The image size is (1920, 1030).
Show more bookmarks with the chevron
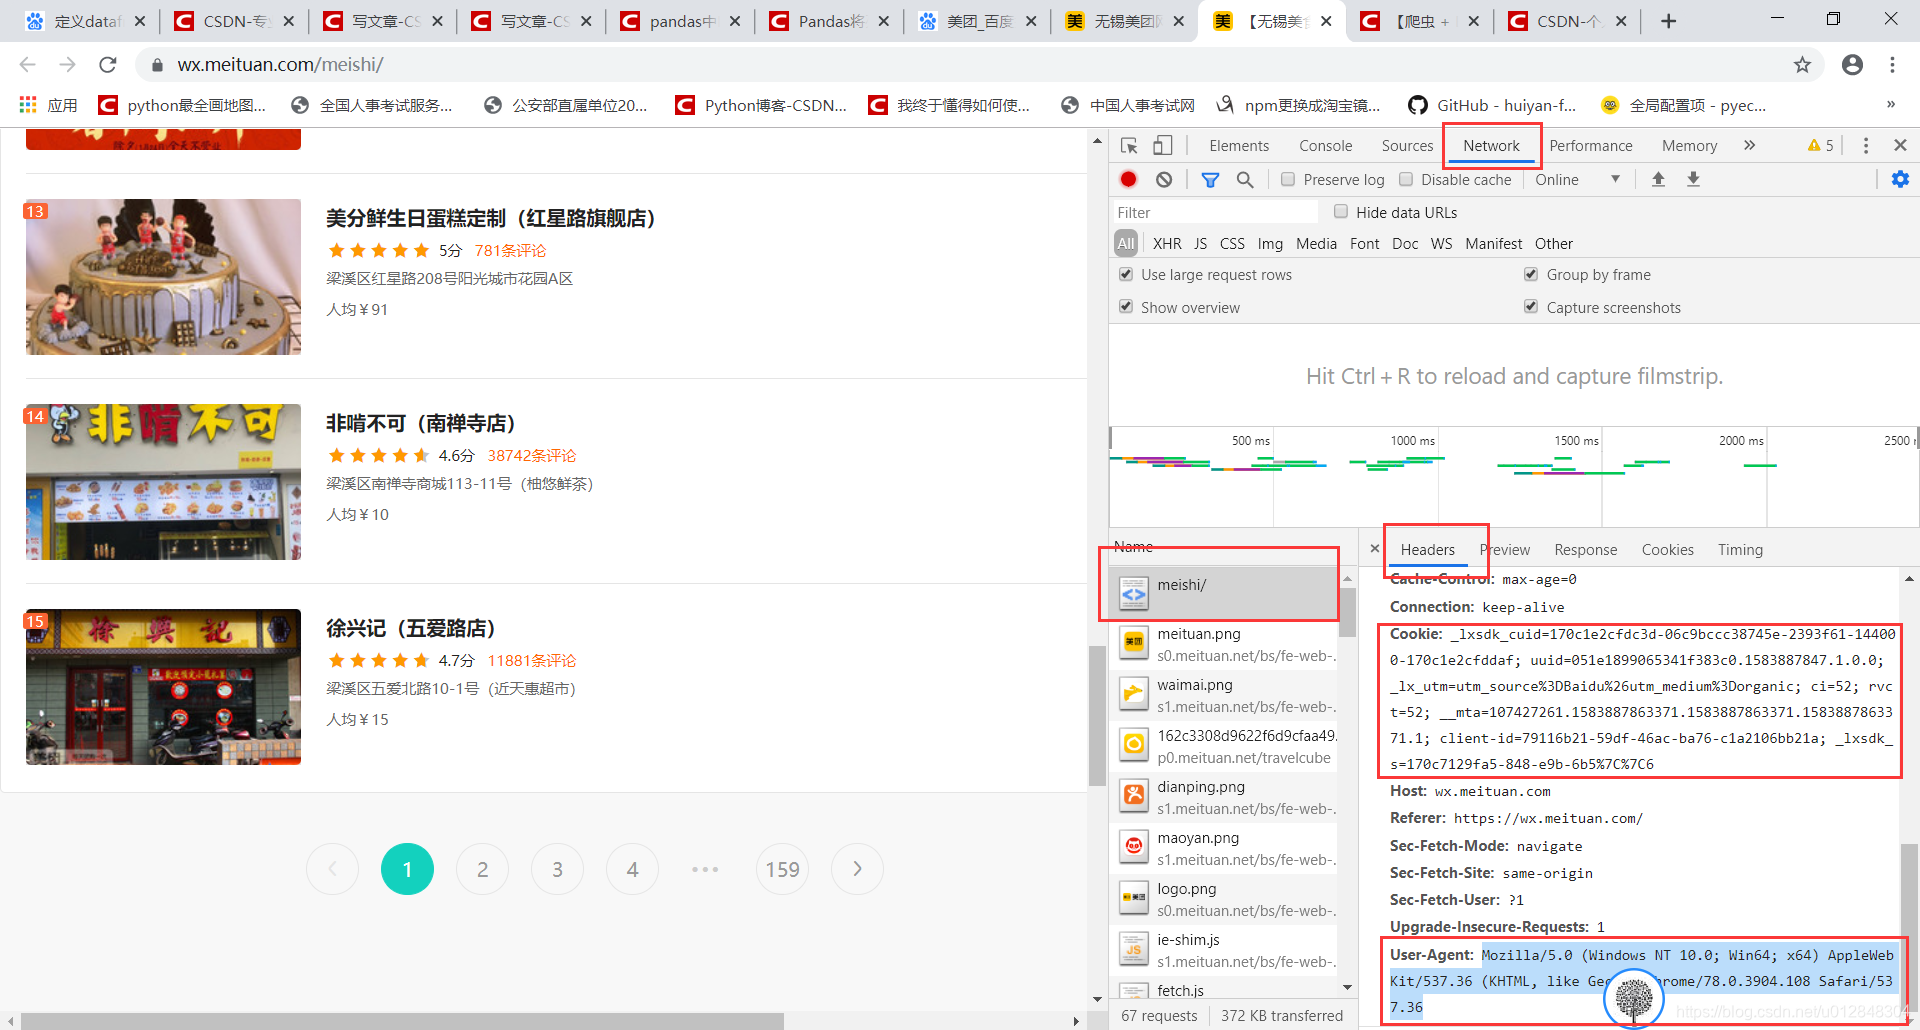1890,104
